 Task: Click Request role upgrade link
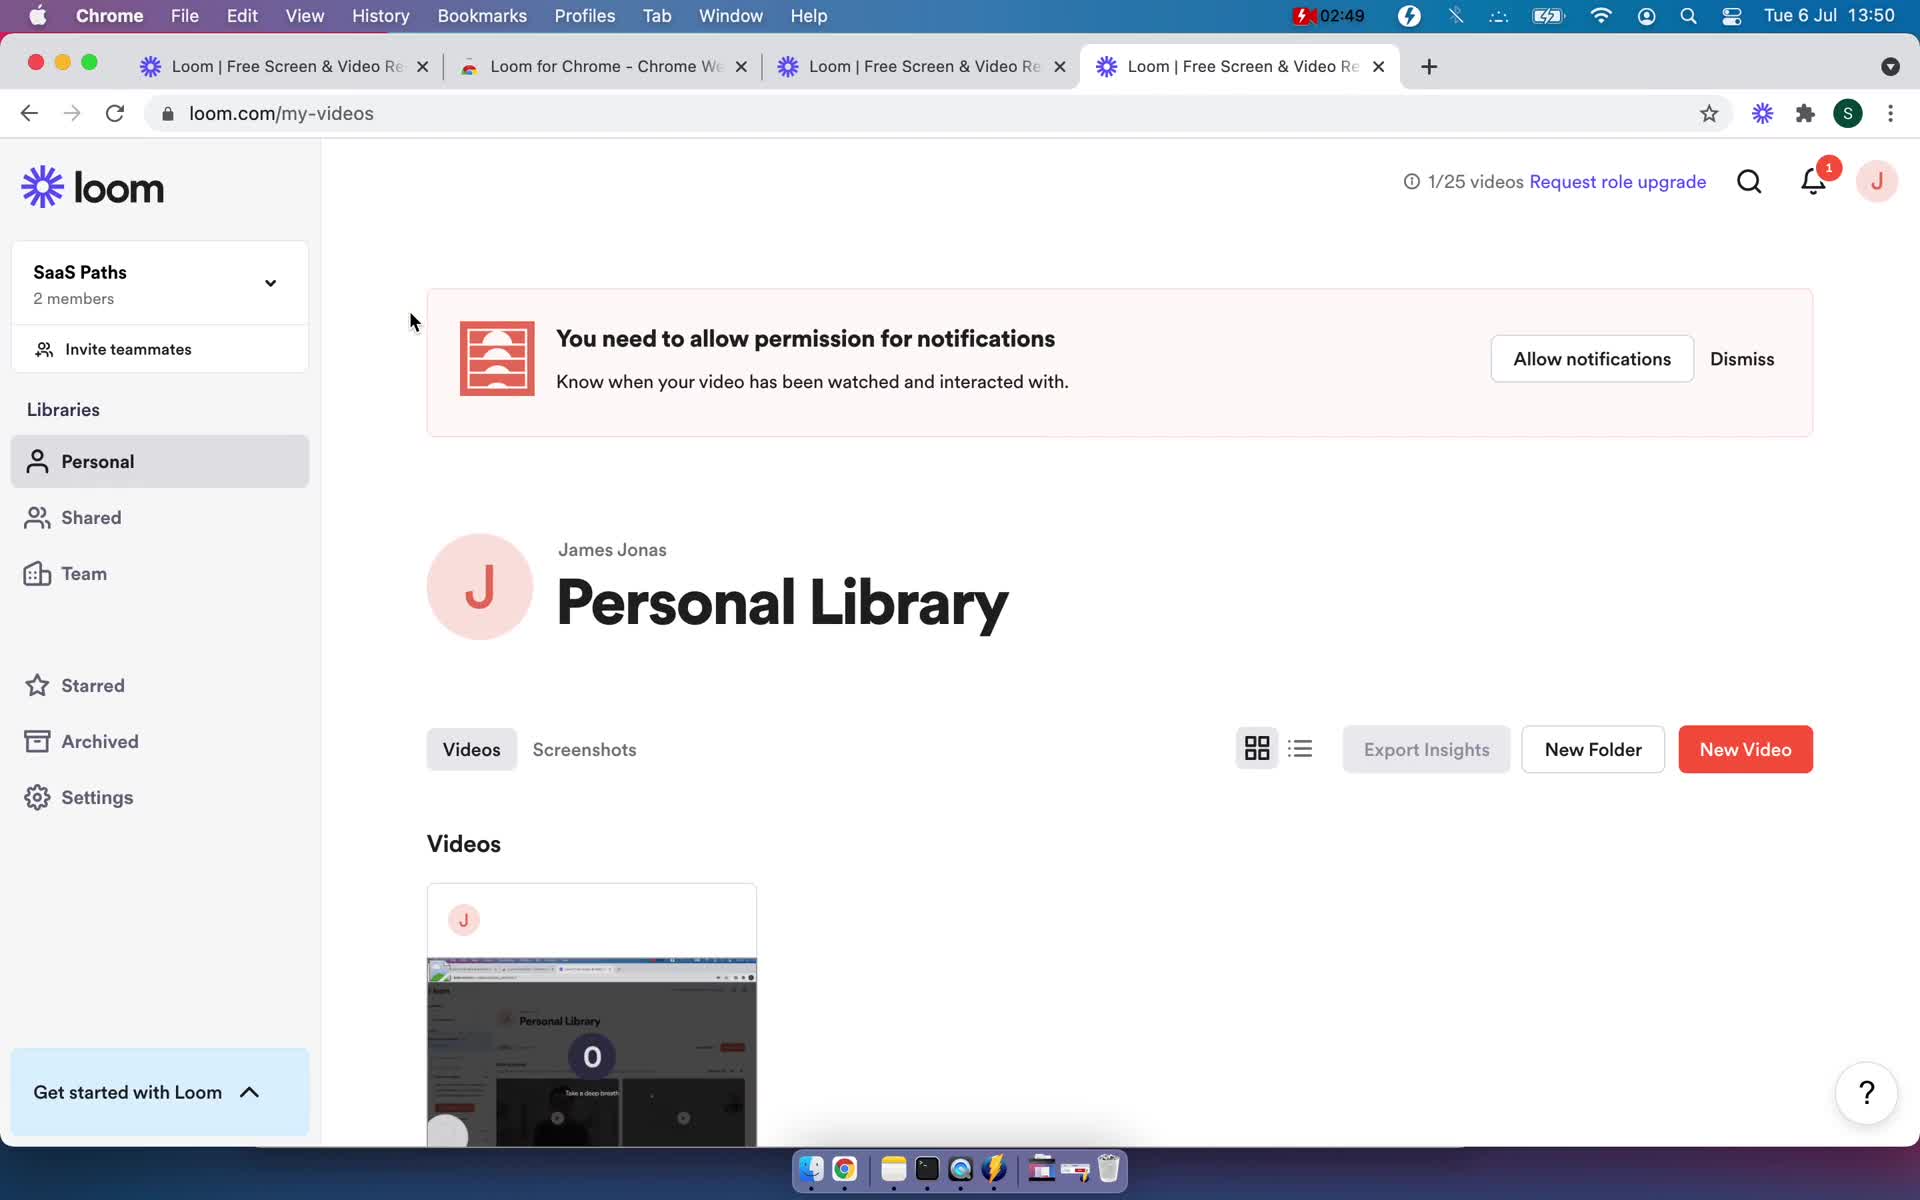[1617, 181]
